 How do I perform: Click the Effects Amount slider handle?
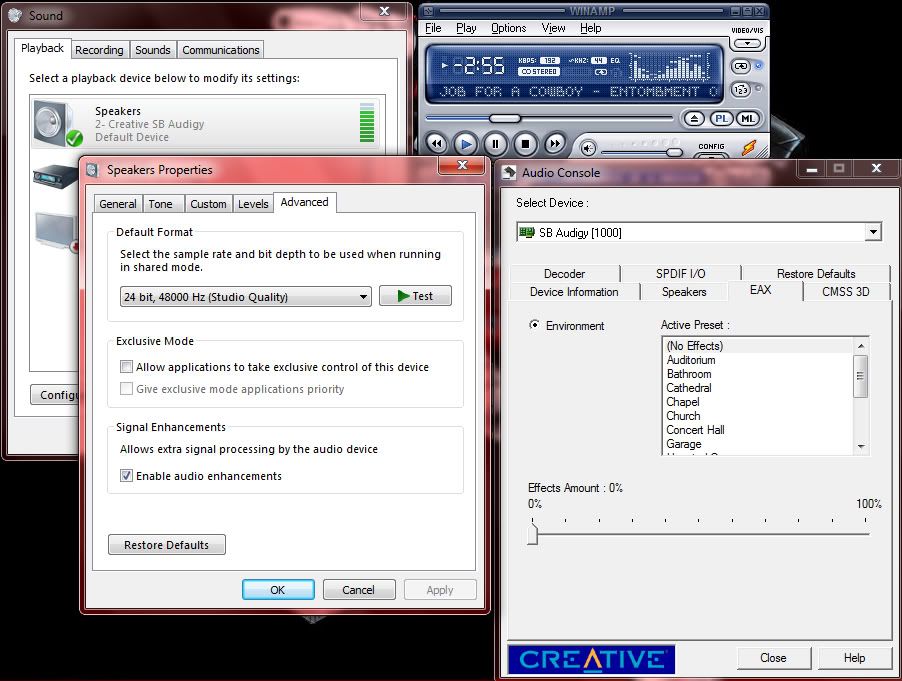point(533,535)
